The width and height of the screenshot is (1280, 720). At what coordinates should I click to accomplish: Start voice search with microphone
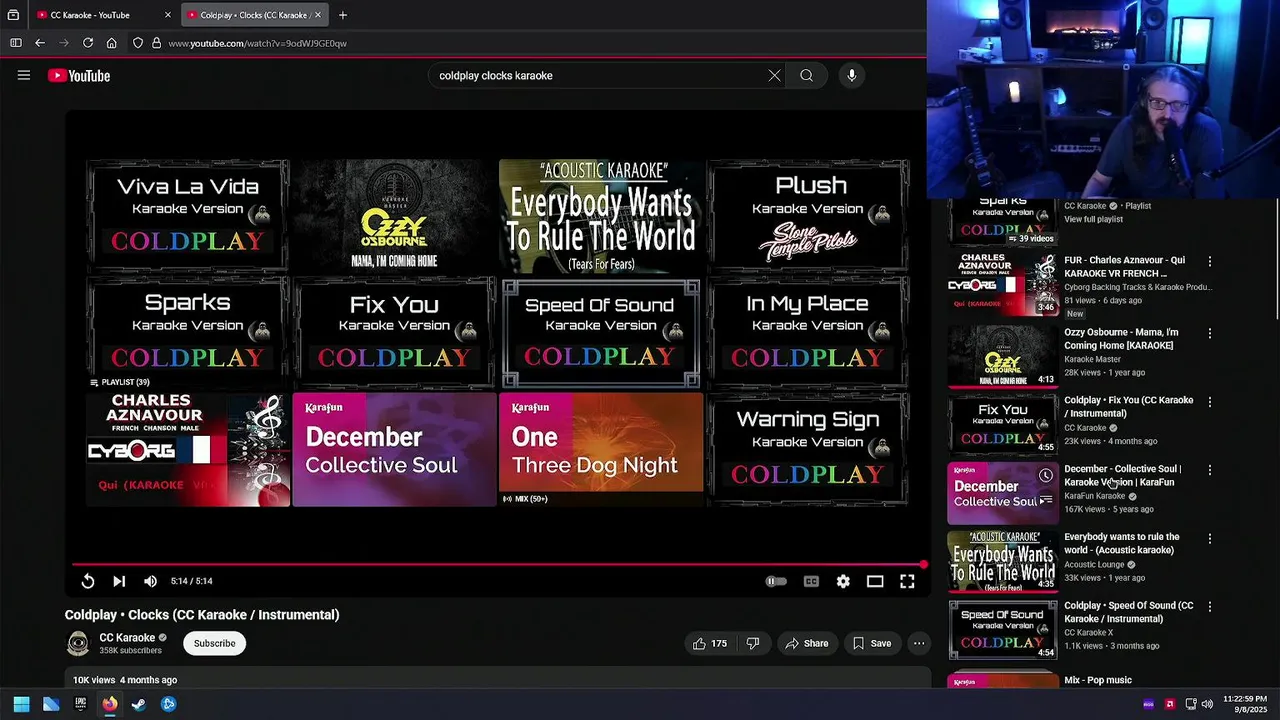(852, 75)
